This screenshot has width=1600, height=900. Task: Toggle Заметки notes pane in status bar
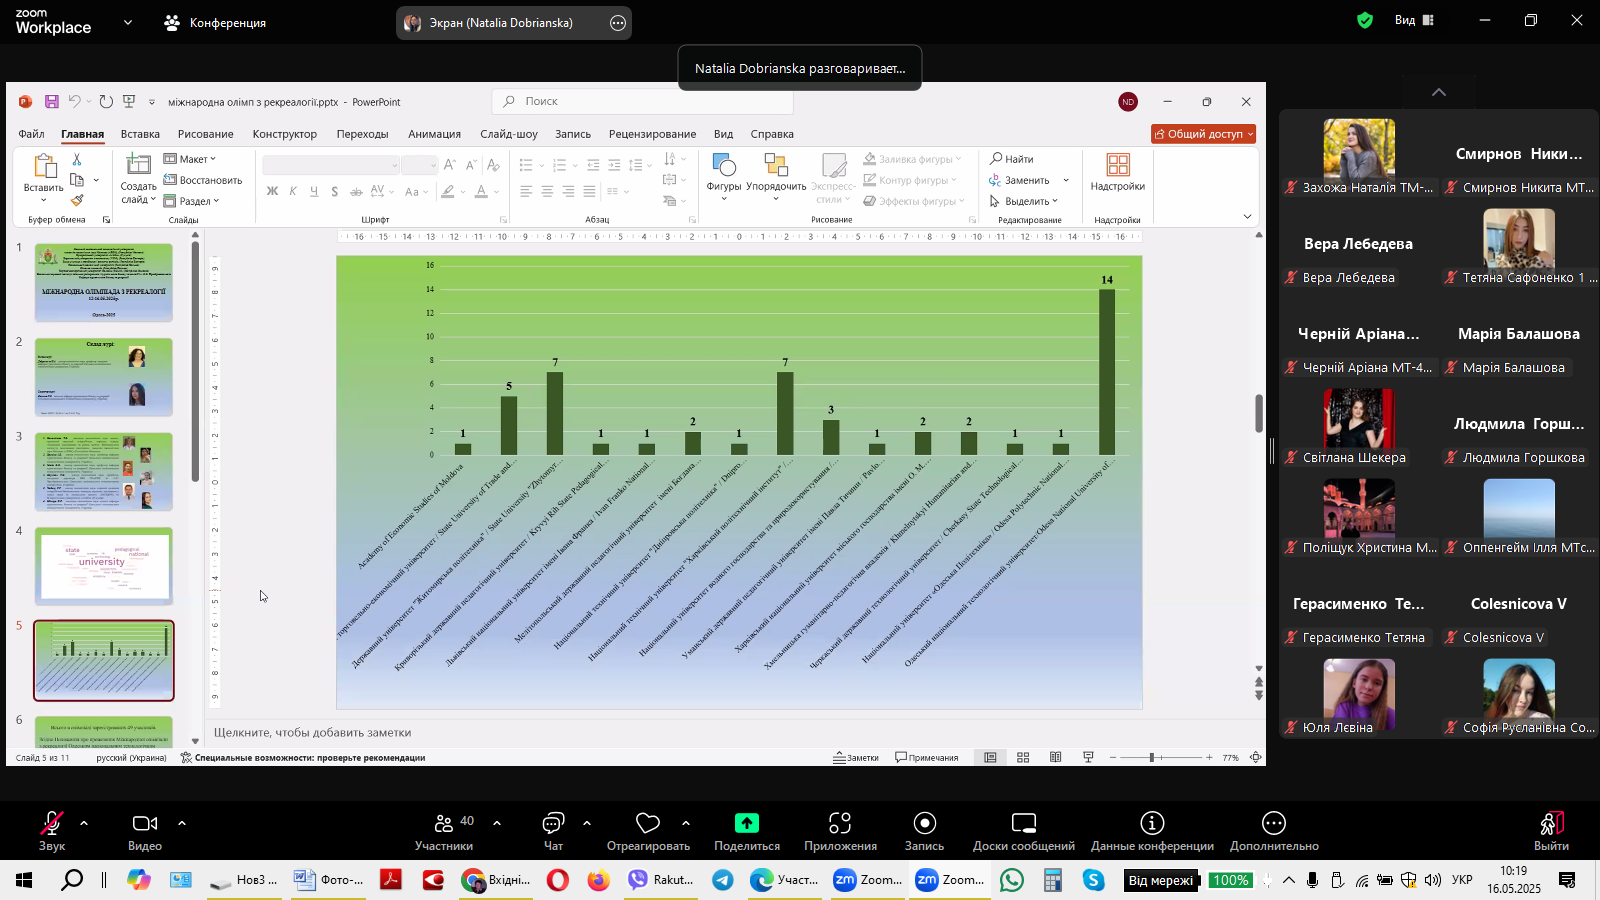(x=856, y=758)
